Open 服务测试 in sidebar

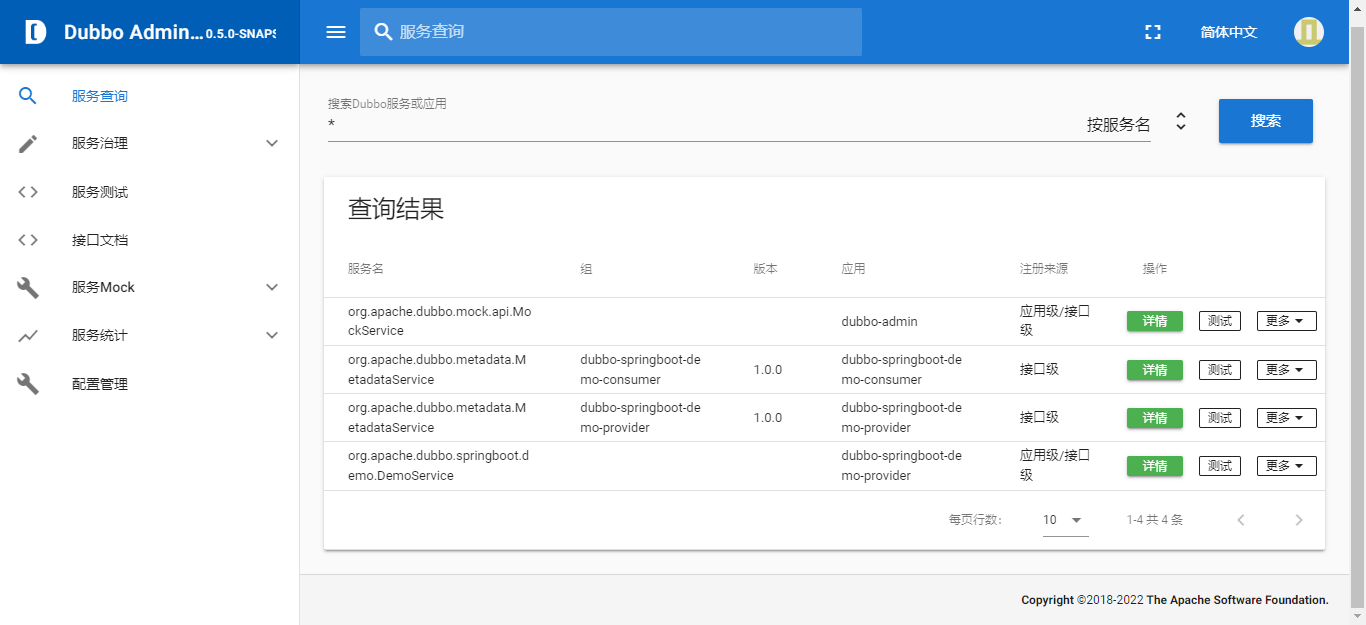(100, 192)
